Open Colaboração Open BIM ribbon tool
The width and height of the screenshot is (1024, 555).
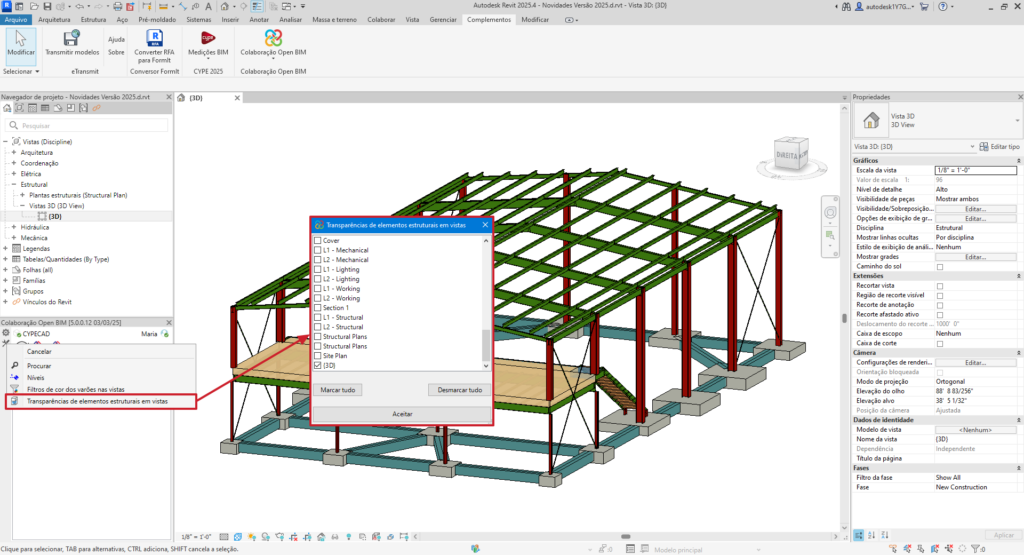(x=273, y=44)
